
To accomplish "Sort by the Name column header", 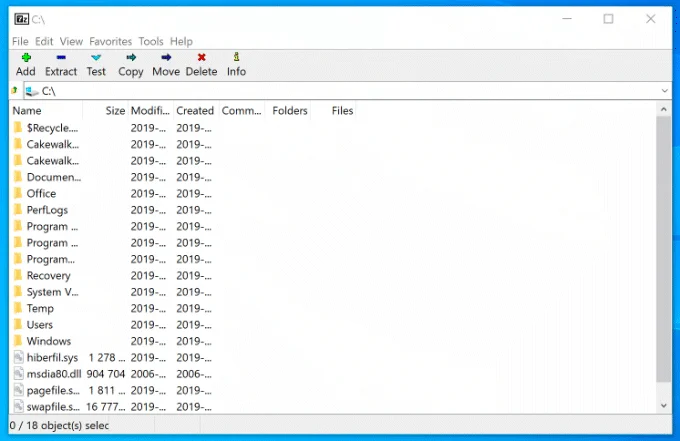I will pyautogui.click(x=46, y=111).
